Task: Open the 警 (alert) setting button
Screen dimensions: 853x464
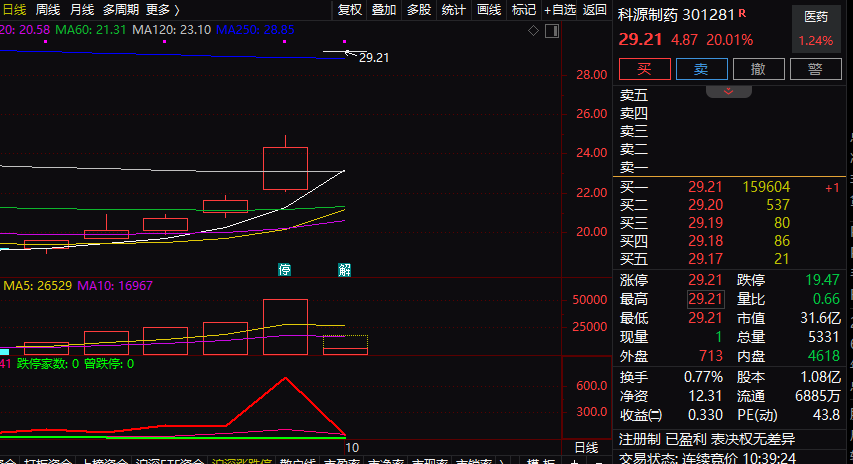Action: [815, 69]
